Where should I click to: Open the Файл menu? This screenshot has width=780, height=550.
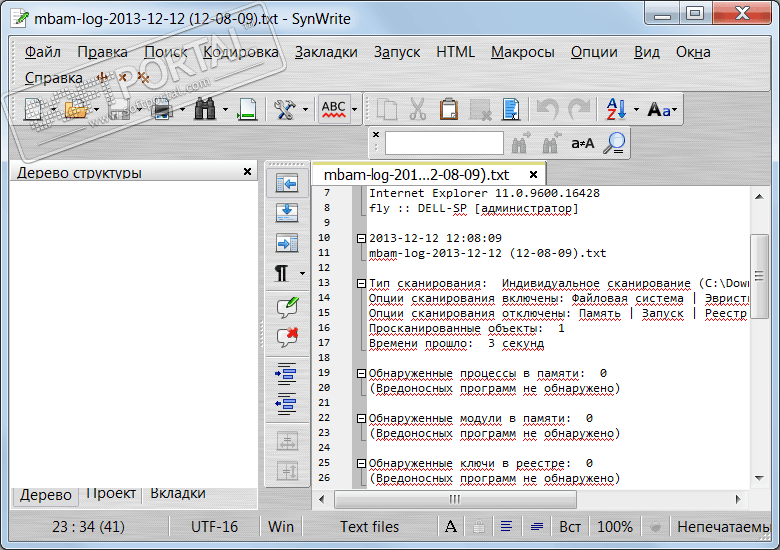pos(43,52)
